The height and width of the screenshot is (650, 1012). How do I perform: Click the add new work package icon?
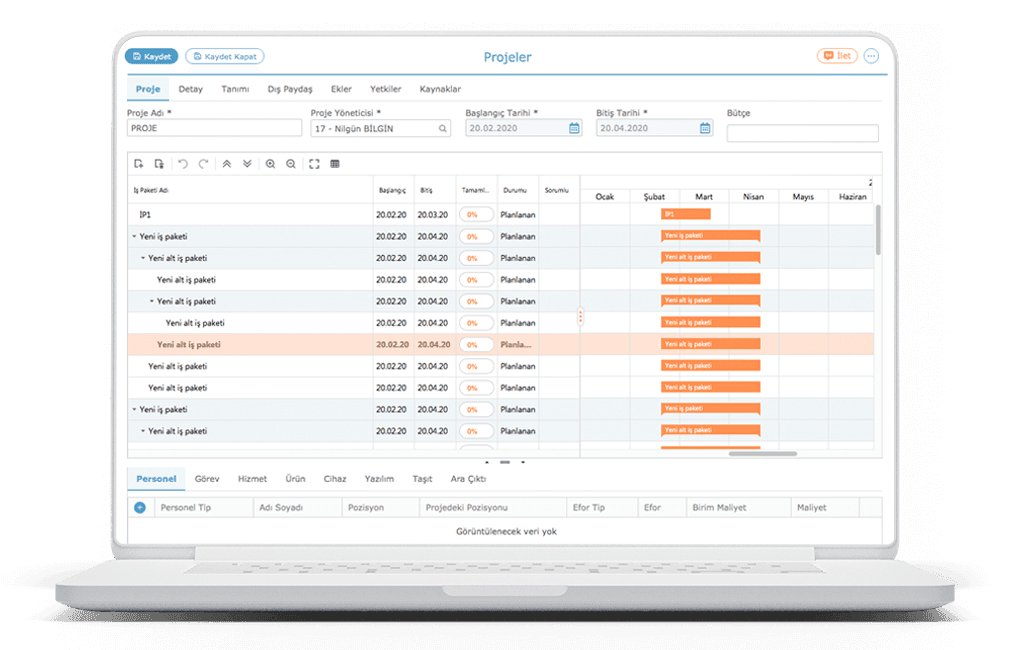[139, 164]
